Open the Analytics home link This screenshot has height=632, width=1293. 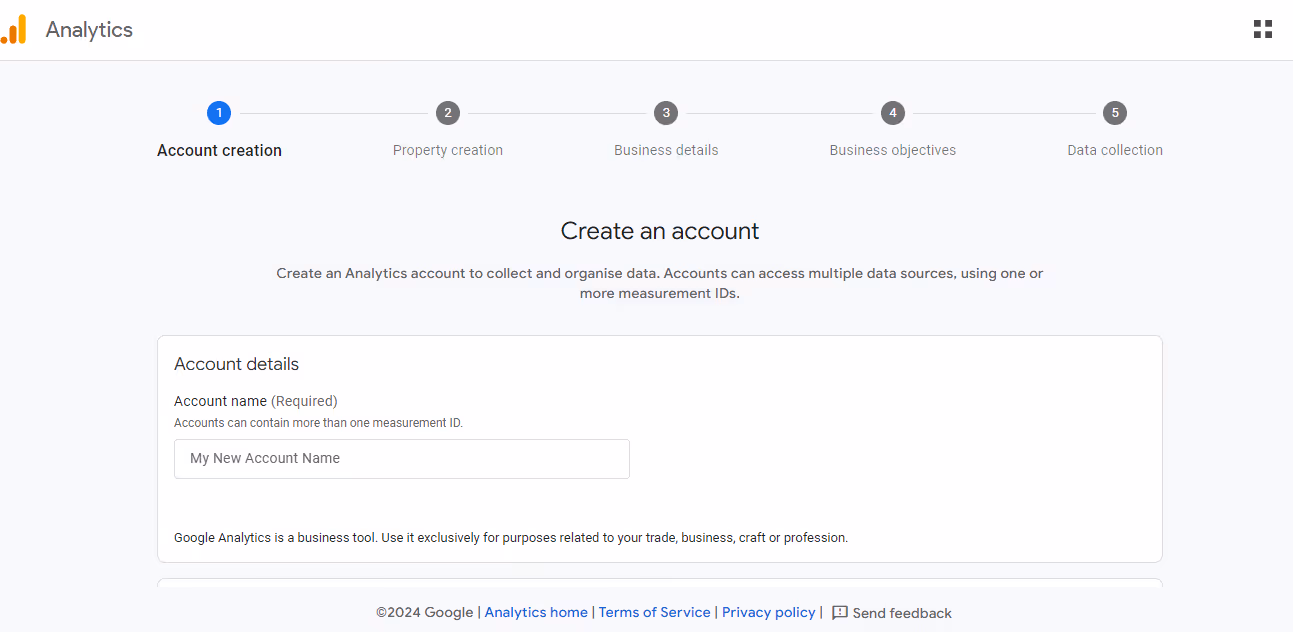pos(536,613)
